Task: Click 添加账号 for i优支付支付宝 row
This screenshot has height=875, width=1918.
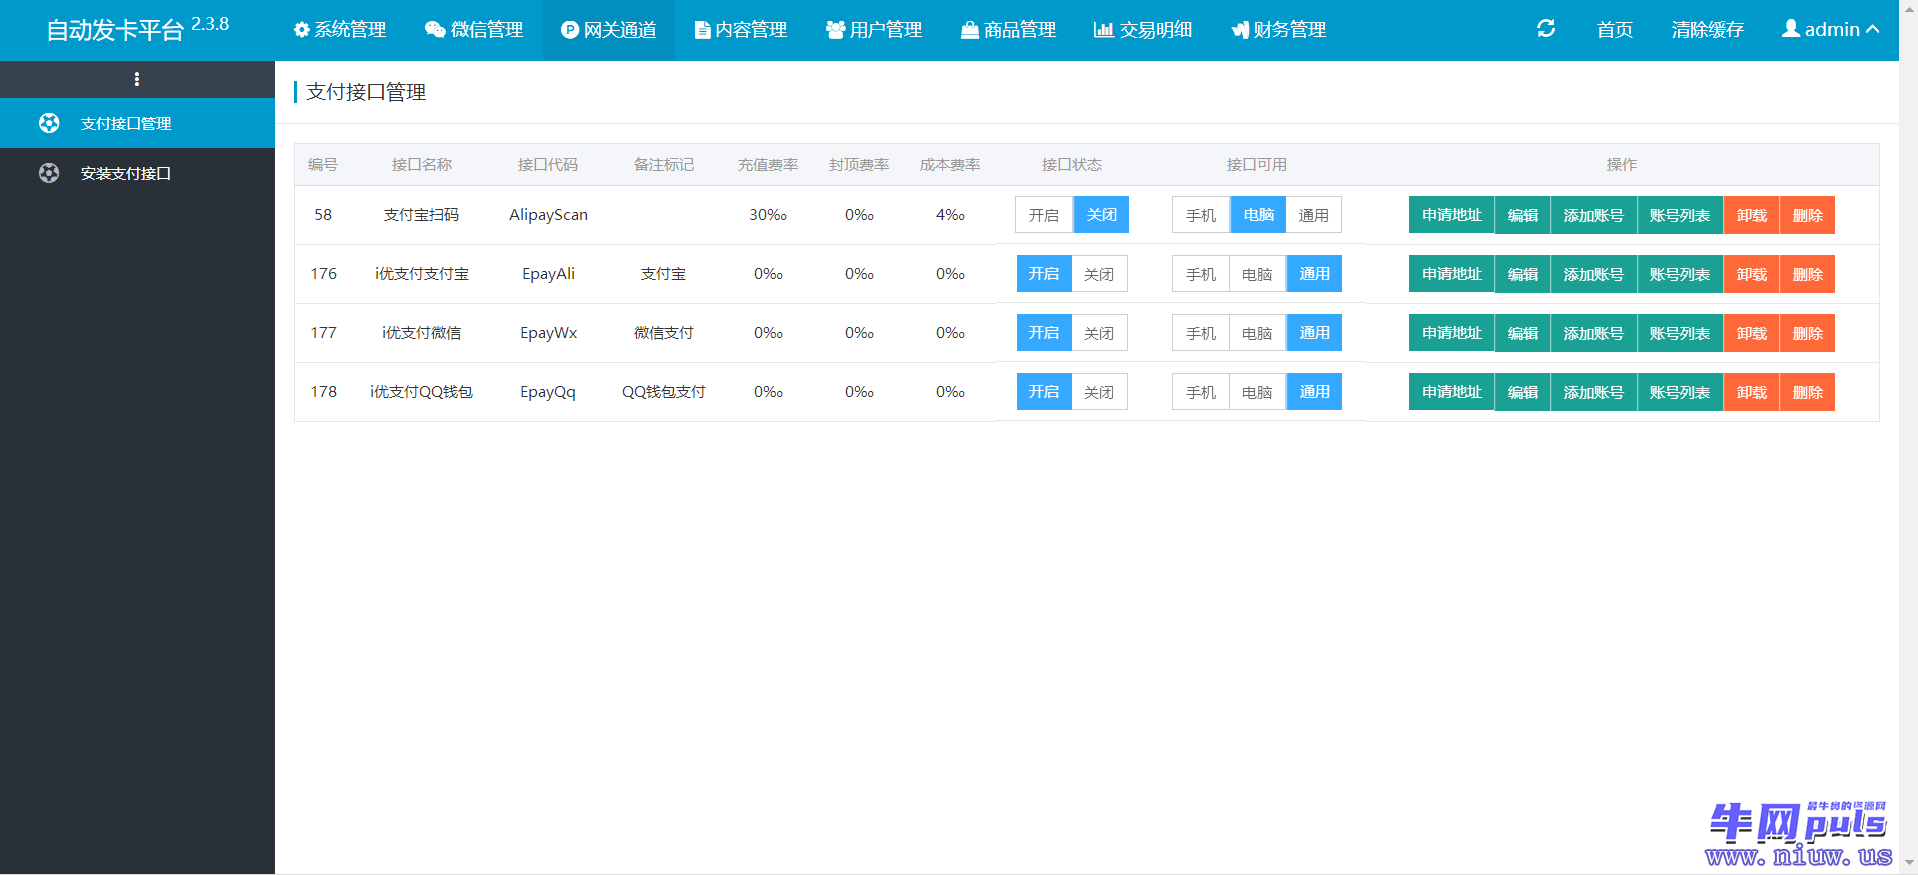Action: pos(1594,274)
